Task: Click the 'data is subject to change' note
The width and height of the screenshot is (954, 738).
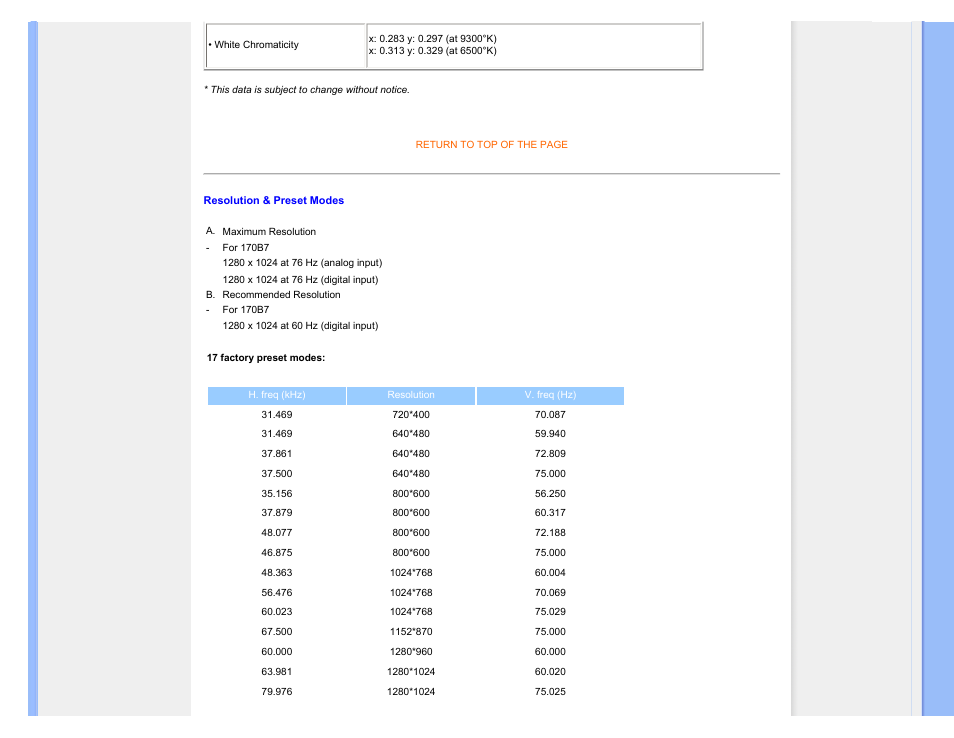Action: 307,90
